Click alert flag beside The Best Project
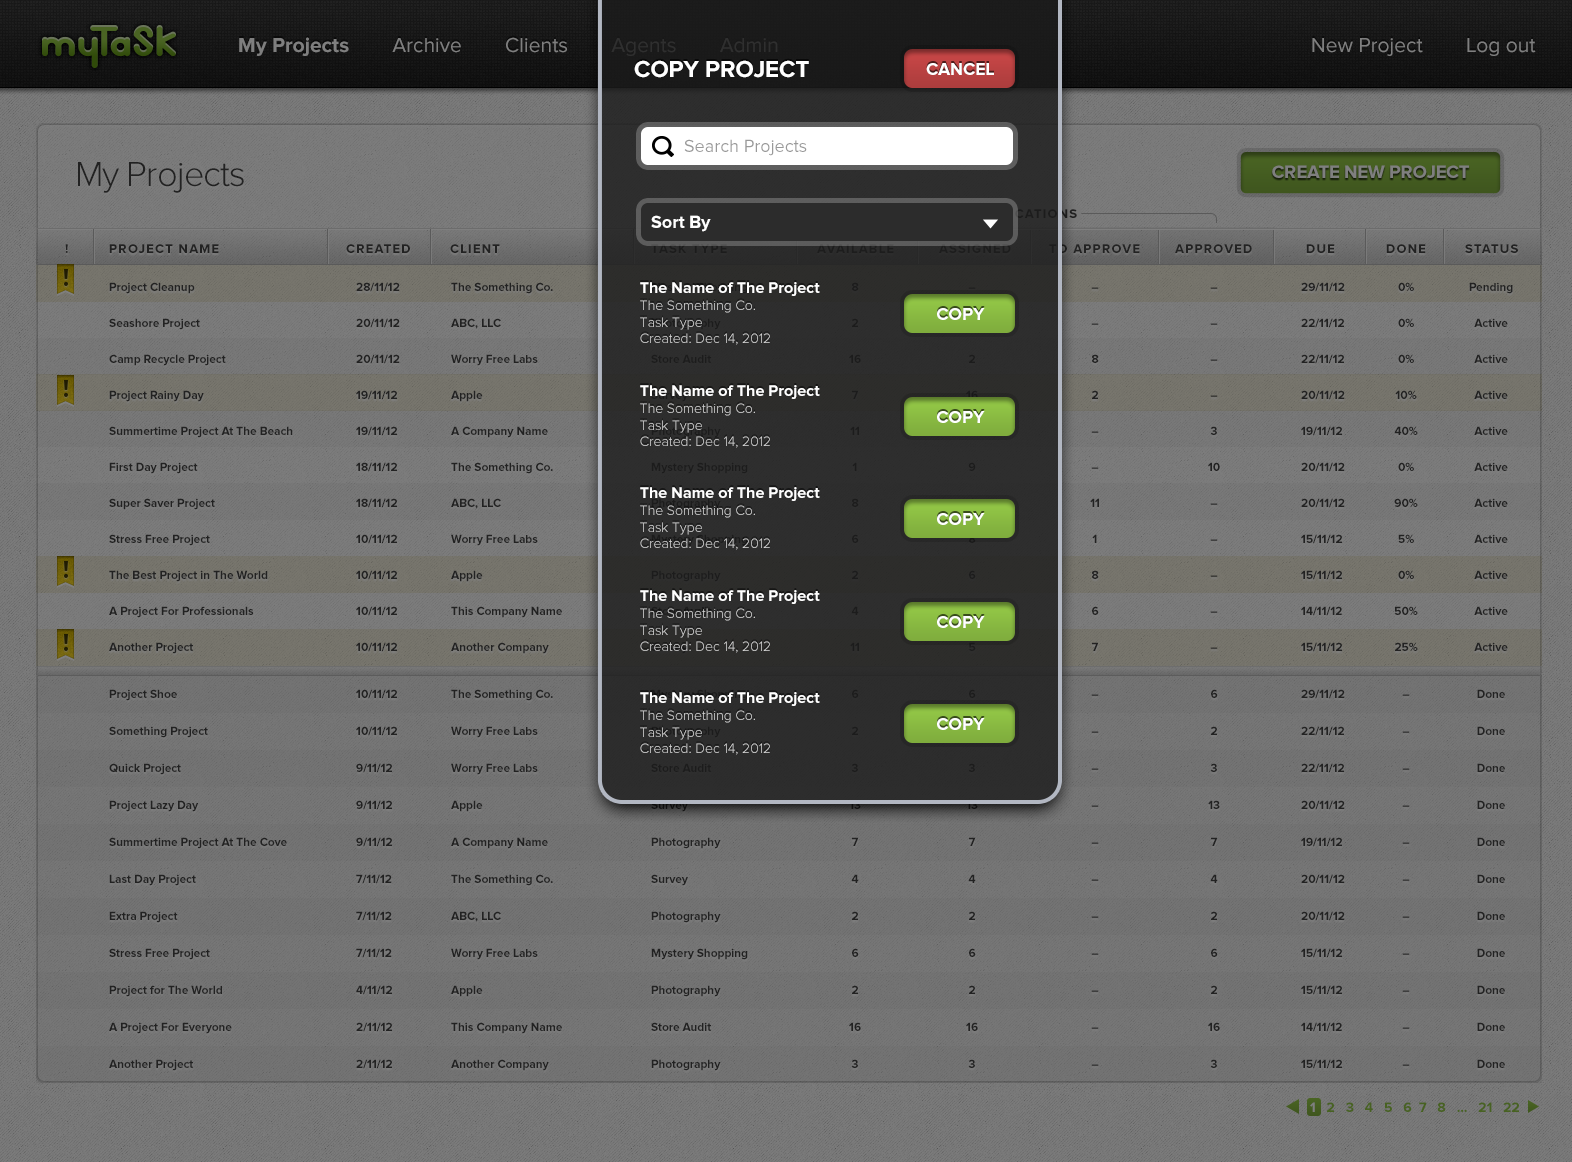 66,571
